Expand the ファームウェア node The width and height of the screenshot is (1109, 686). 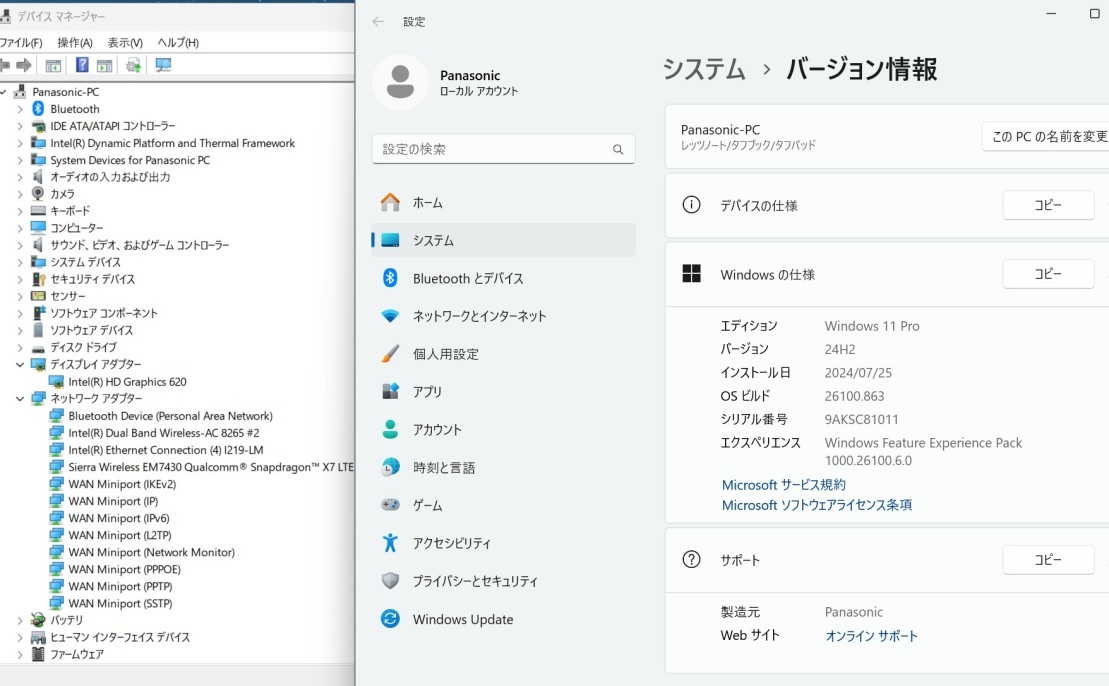[20, 654]
